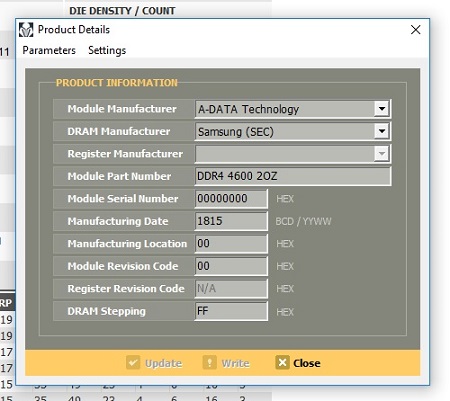
Task: Click the Write exclamation icon
Action: (209, 362)
